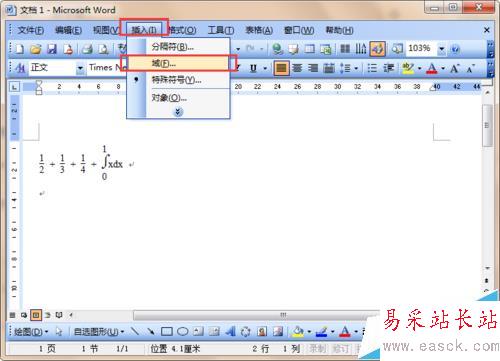This screenshot has width=500, height=361.
Task: Open the Style 正文 dropdown
Action: (x=80, y=68)
